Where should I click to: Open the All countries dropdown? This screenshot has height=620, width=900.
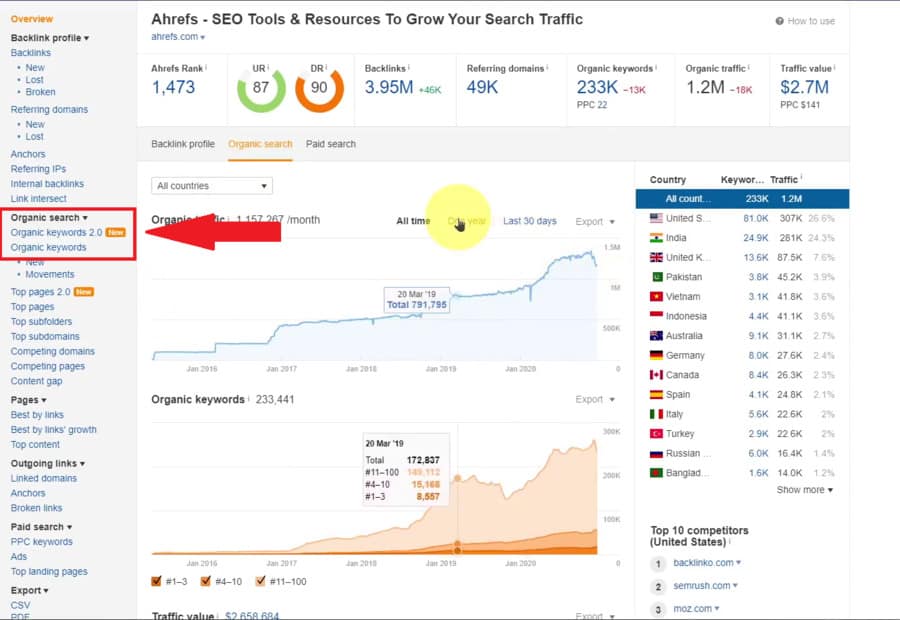coord(212,186)
